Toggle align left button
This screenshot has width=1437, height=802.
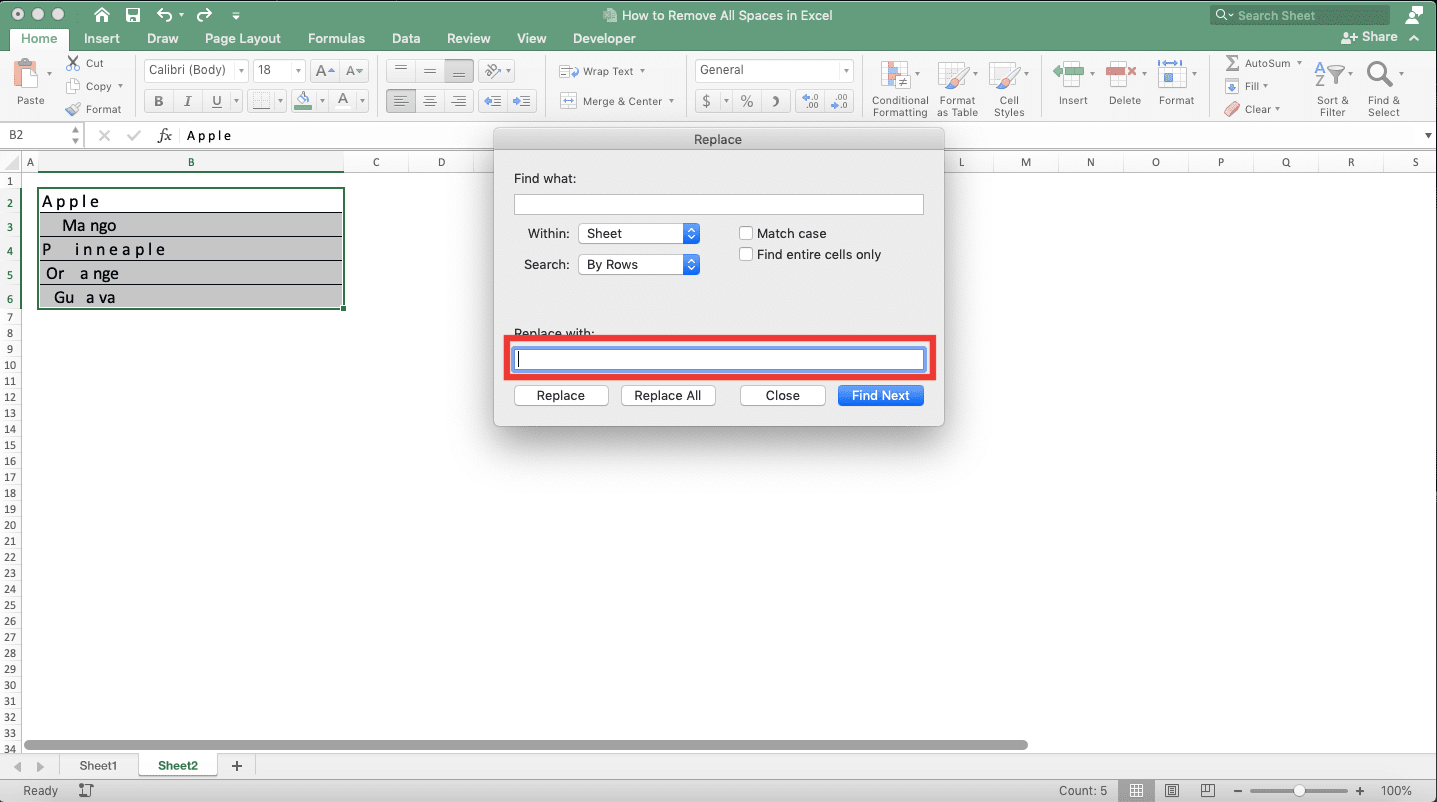[400, 101]
